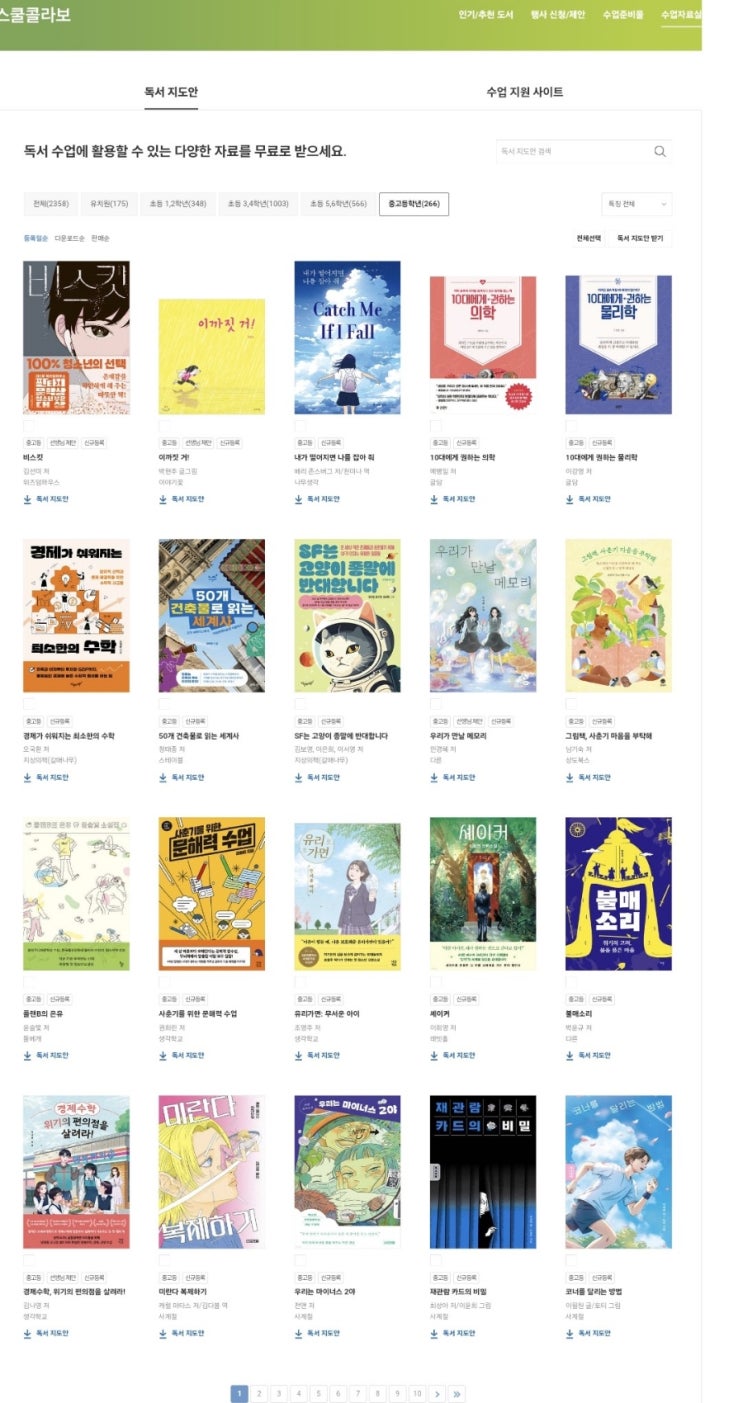743x1403 pixels.
Task: Jump to last page double-arrow
Action: [457, 1393]
